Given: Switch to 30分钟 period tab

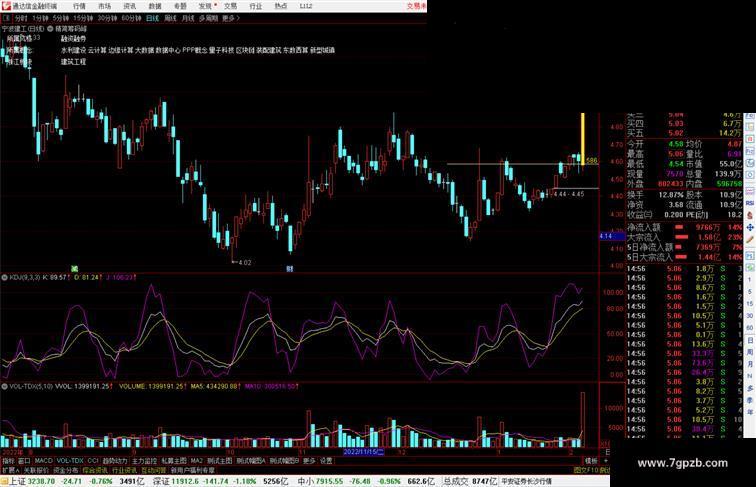Looking at the screenshot, I should coord(107,18).
